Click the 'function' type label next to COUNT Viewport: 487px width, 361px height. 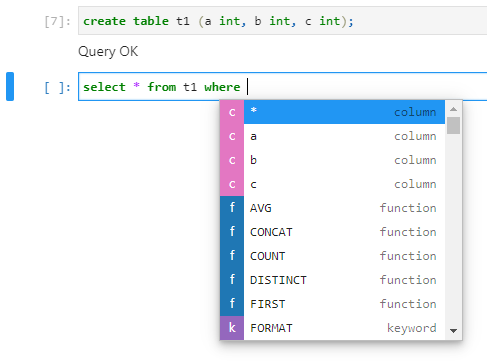[408, 256]
